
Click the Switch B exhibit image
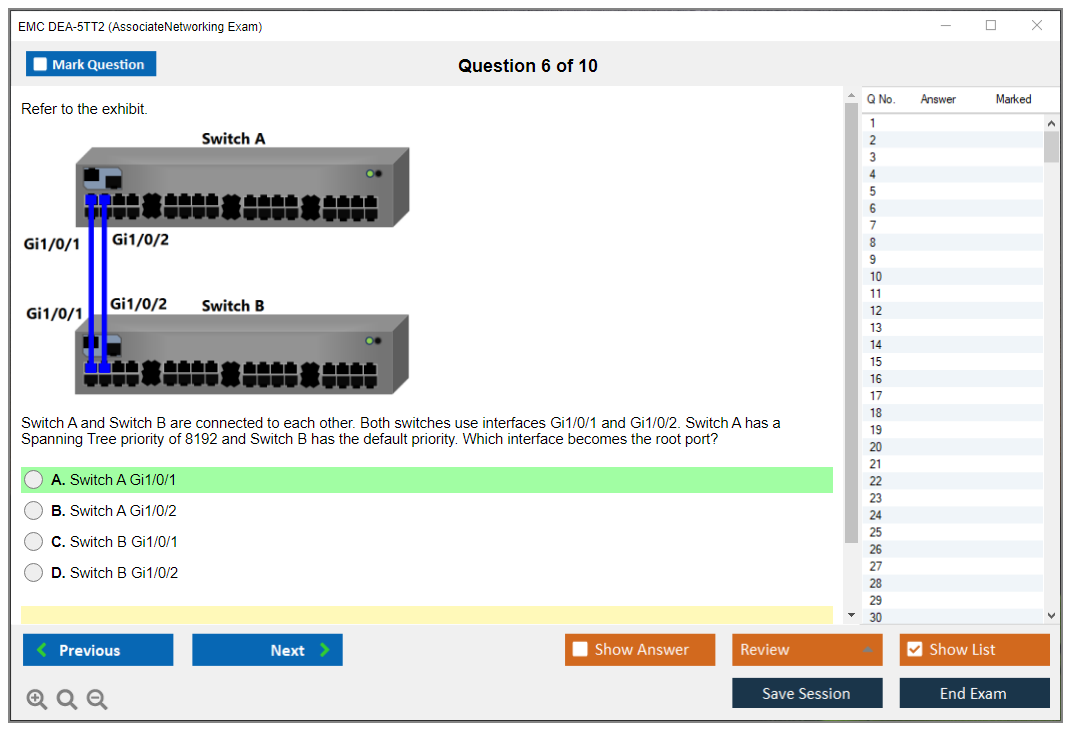[x=242, y=355]
